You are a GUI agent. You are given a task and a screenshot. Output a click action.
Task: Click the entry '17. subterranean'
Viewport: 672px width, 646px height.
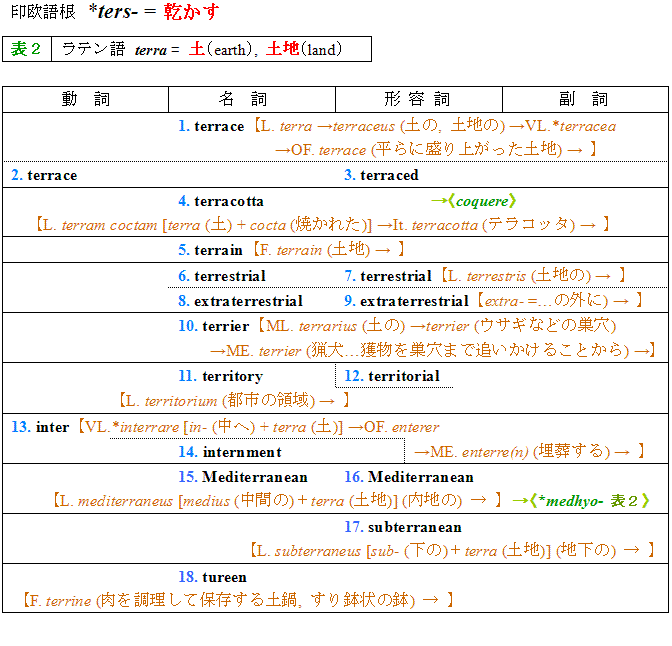coord(402,527)
